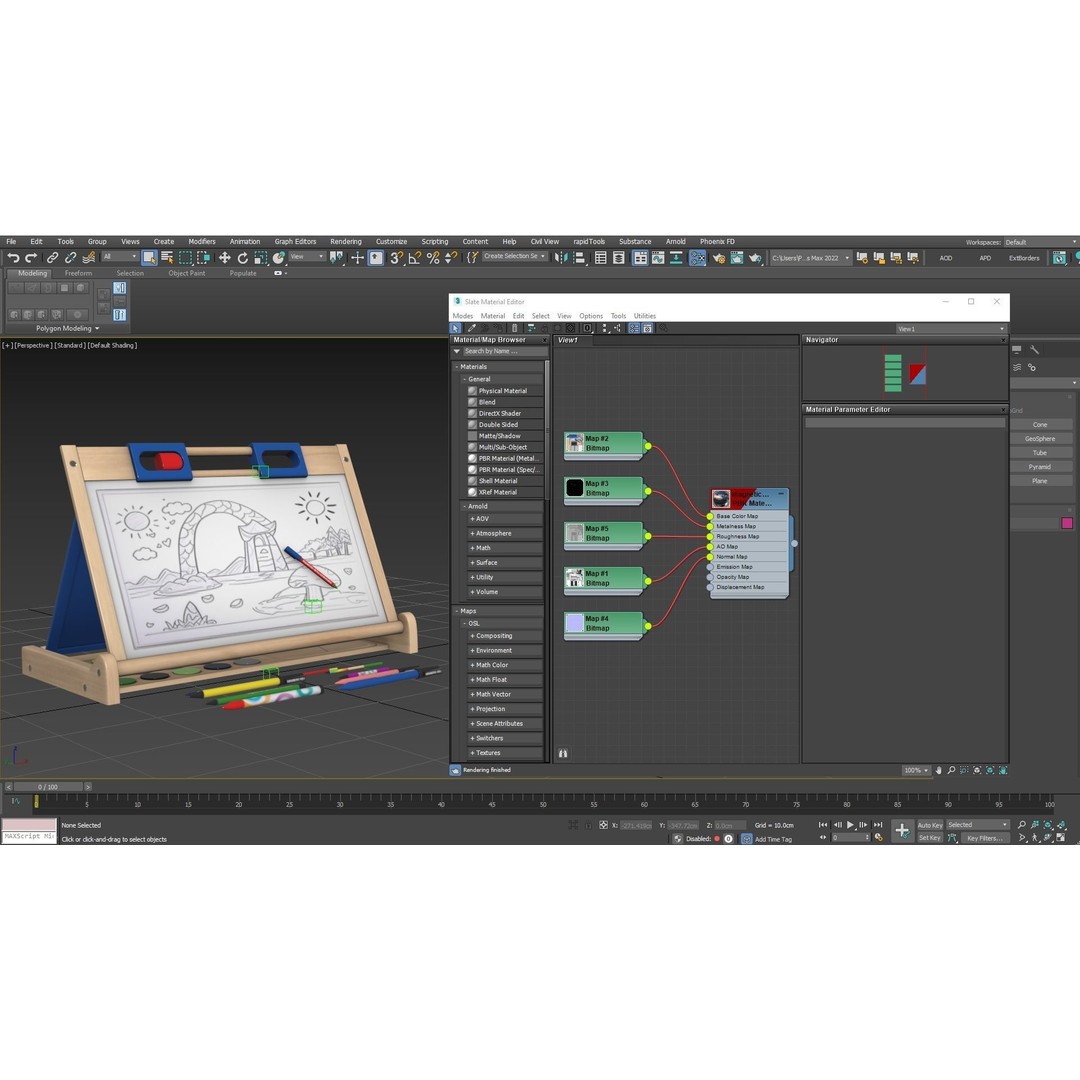Screen dimensions: 1080x1080
Task: Click the binoculars search icon in View1
Action: (x=563, y=754)
